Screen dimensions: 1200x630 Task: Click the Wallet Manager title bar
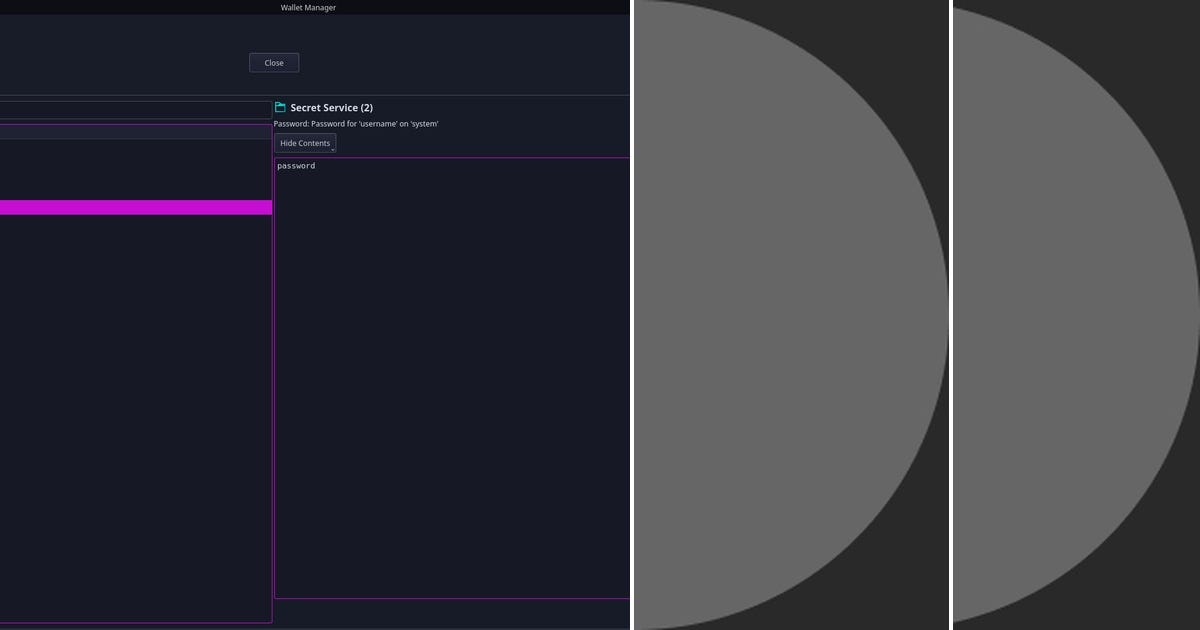click(x=306, y=7)
